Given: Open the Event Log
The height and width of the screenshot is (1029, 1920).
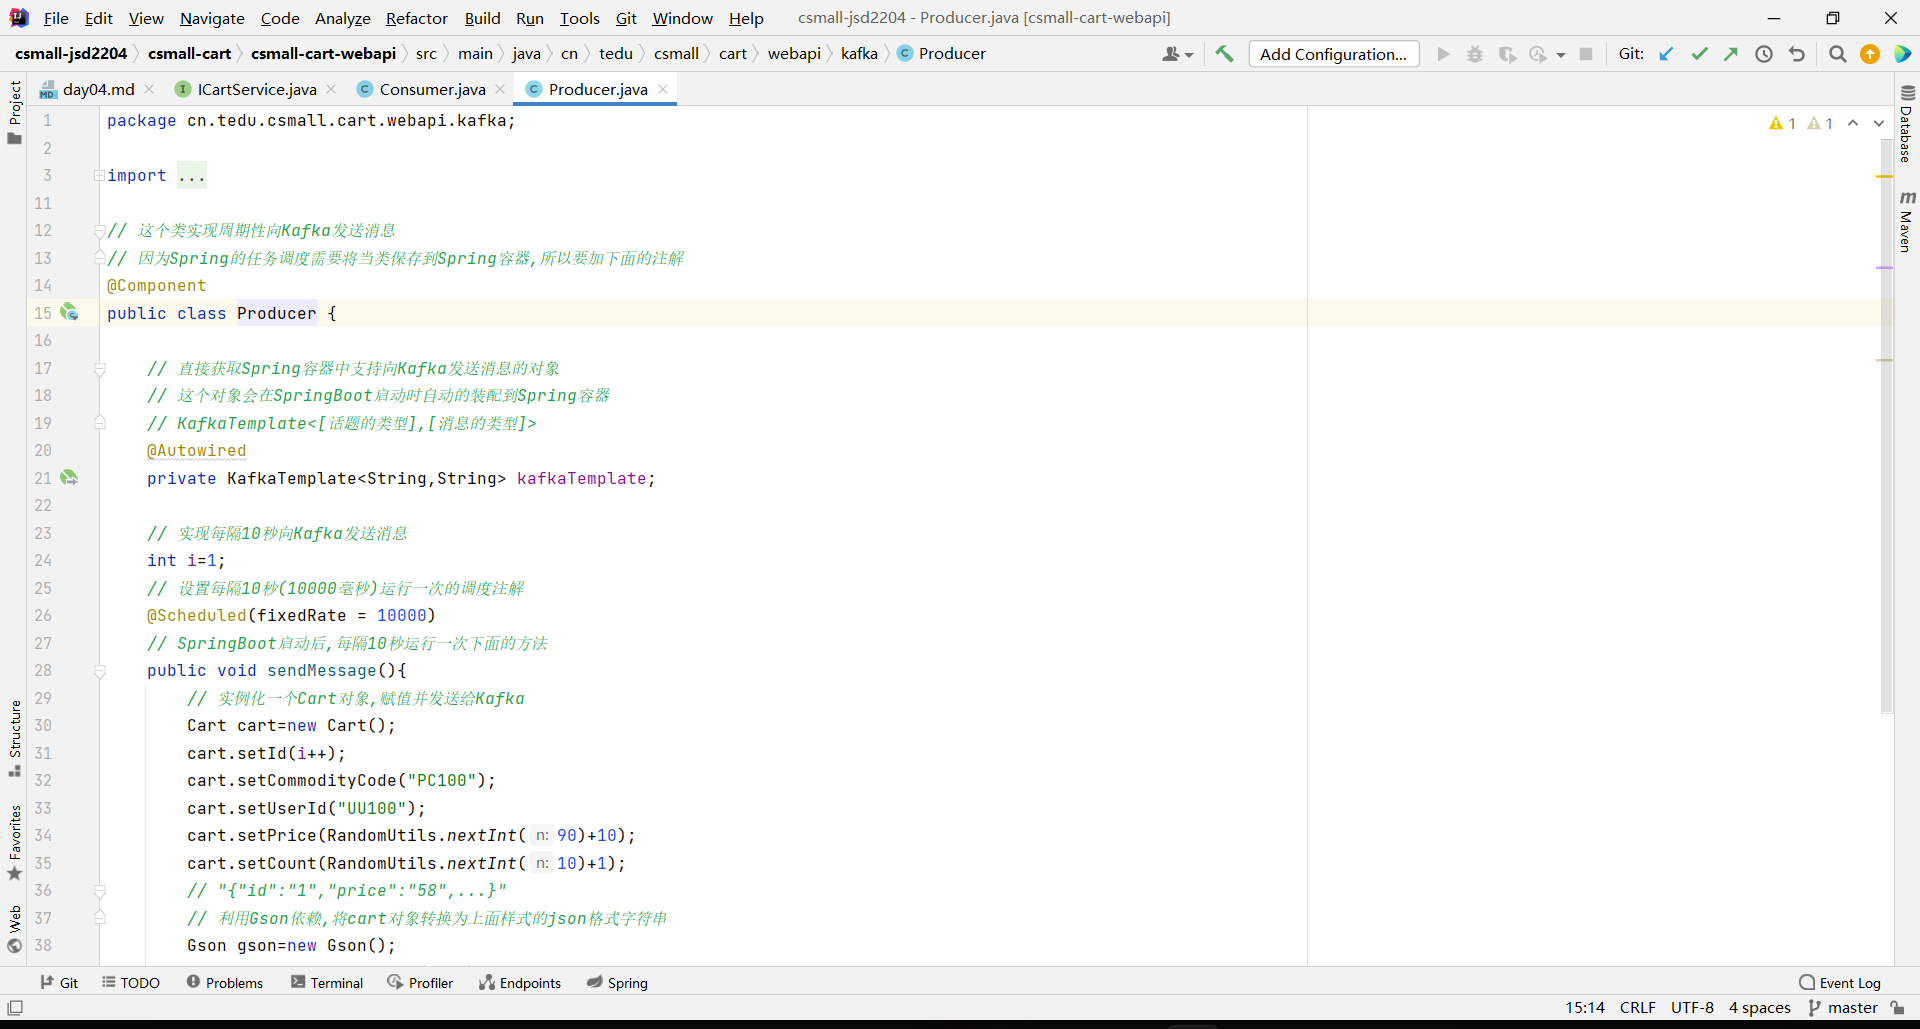Looking at the screenshot, I should (1840, 983).
